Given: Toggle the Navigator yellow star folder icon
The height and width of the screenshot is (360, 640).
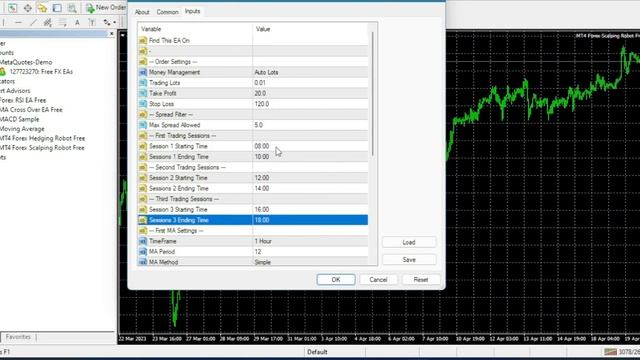Looking at the screenshot, I should 42,7.
